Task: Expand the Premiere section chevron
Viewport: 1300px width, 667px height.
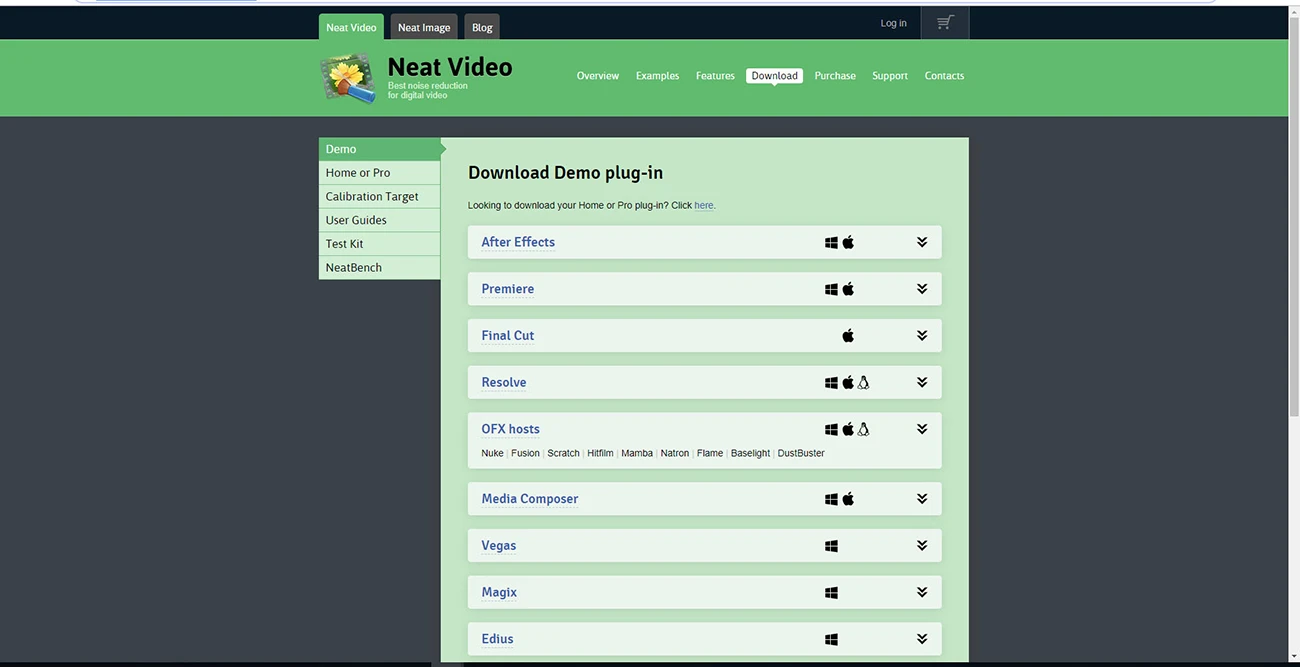Action: click(x=922, y=289)
